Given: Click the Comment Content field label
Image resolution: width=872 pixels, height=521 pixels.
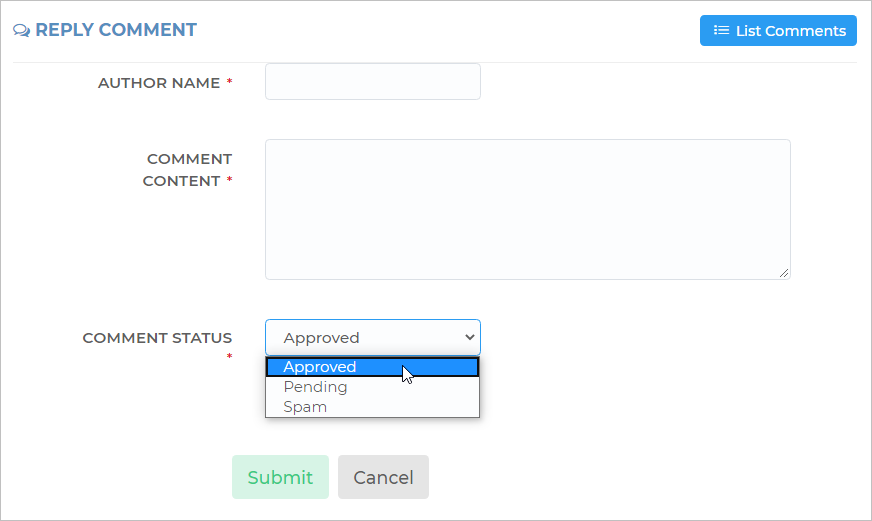Looking at the screenshot, I should click(187, 170).
